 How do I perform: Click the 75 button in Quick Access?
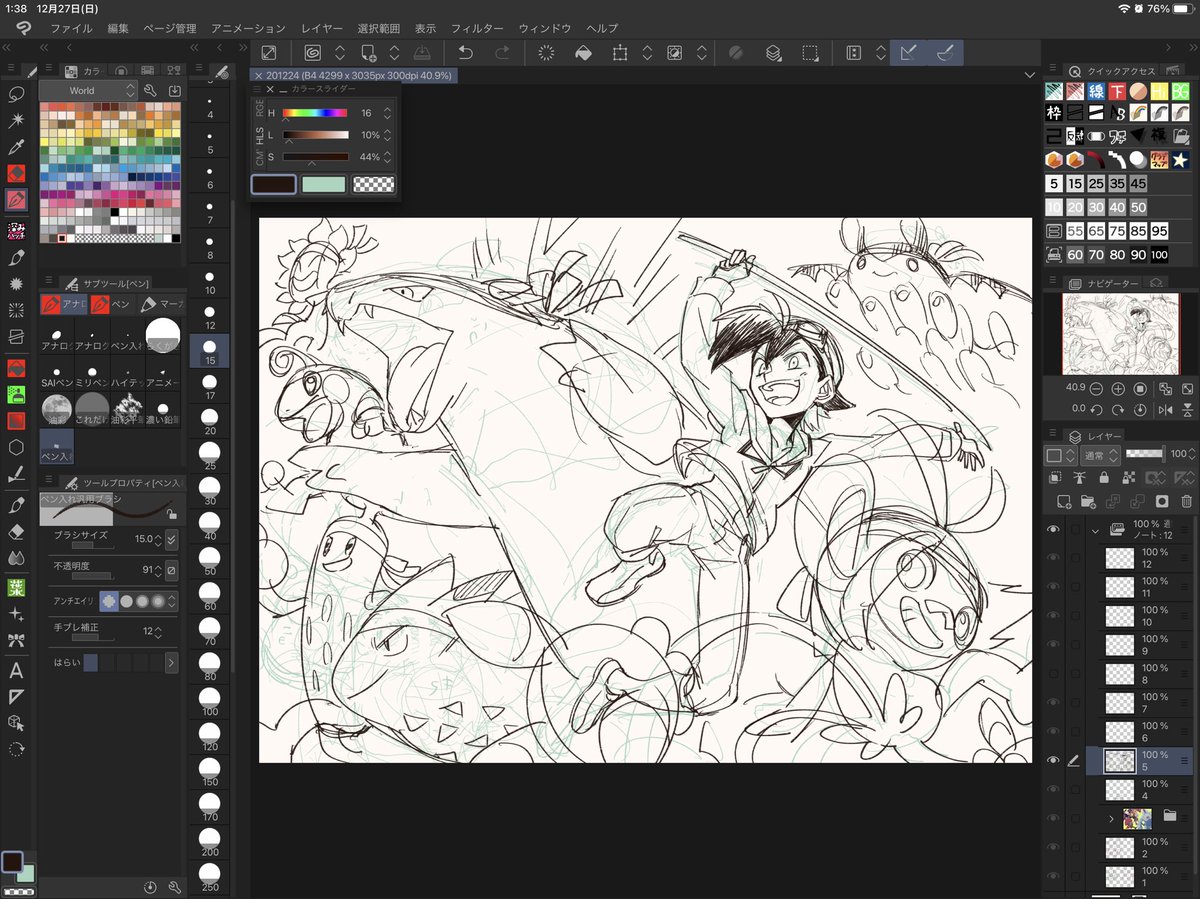click(x=1117, y=231)
